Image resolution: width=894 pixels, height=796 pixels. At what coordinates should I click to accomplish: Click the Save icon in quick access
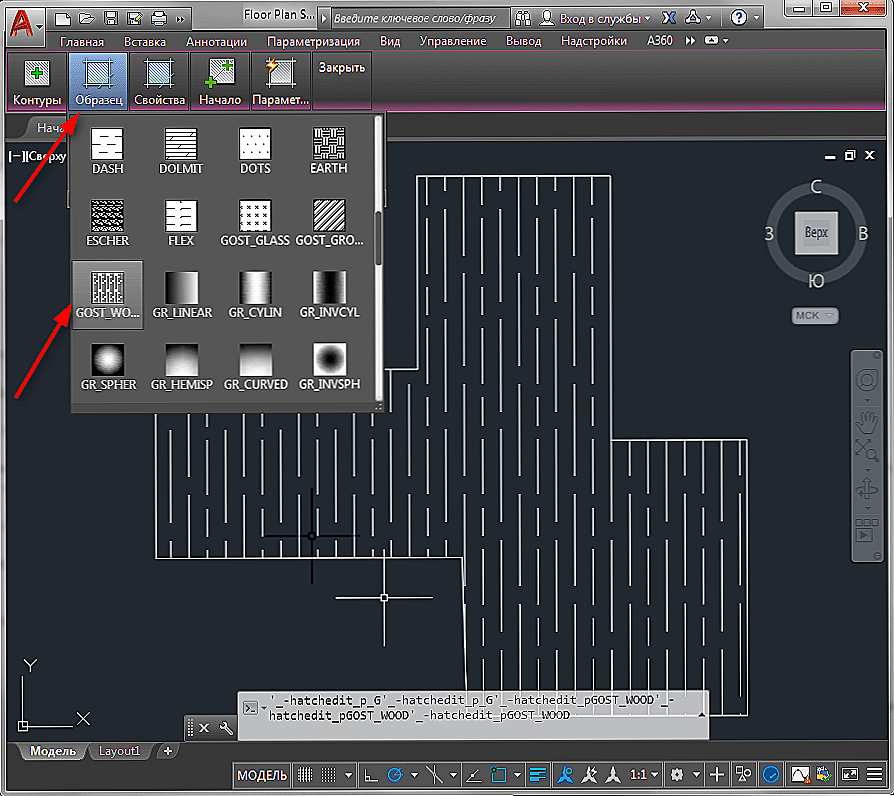pyautogui.click(x=111, y=19)
